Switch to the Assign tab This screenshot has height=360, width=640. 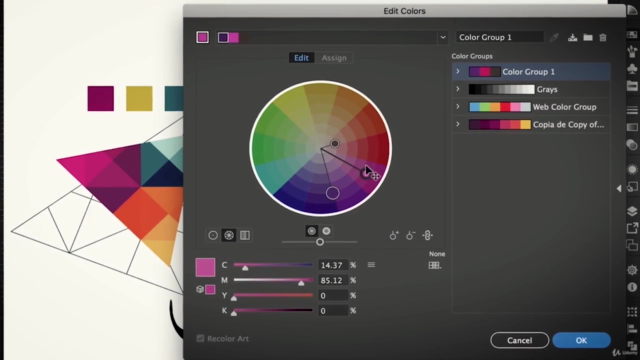(334, 58)
